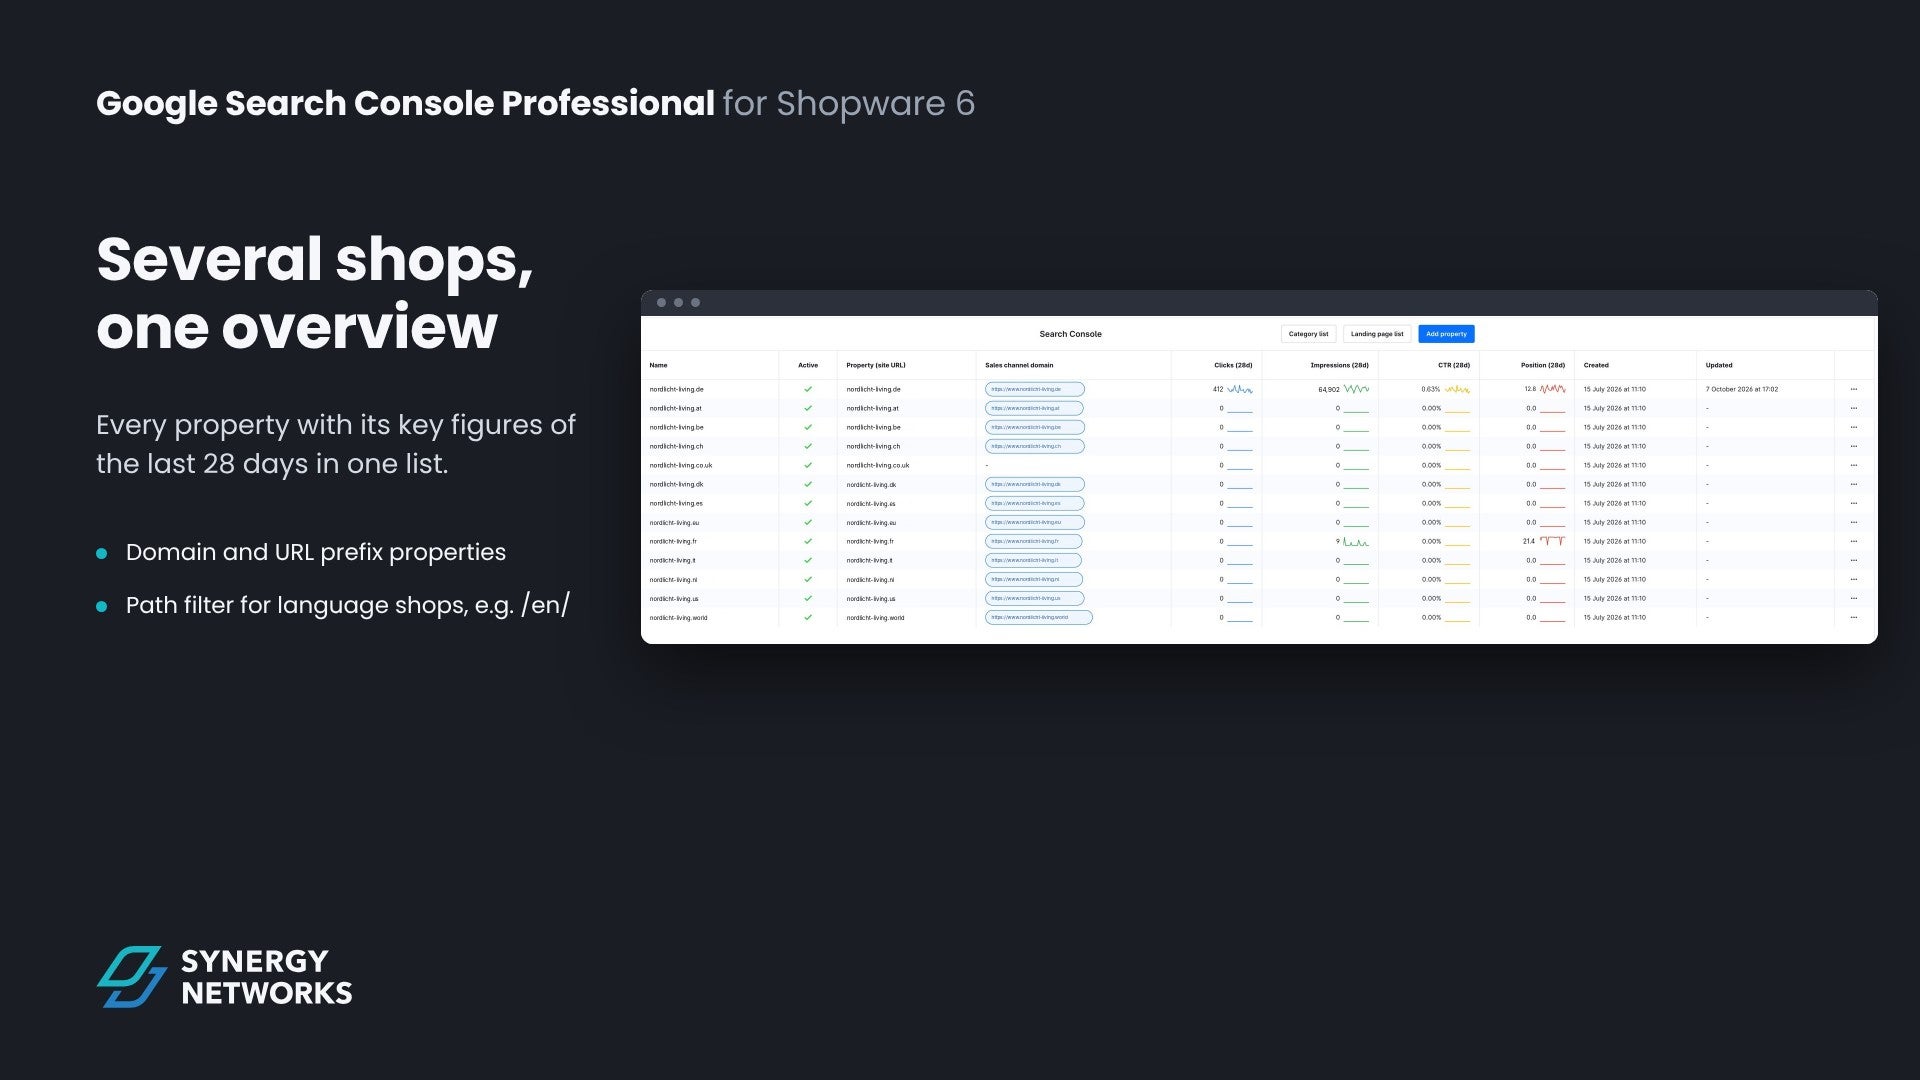Click the clicks sparkline next to 412
Viewport: 1920px width, 1080px height.
click(x=1240, y=389)
